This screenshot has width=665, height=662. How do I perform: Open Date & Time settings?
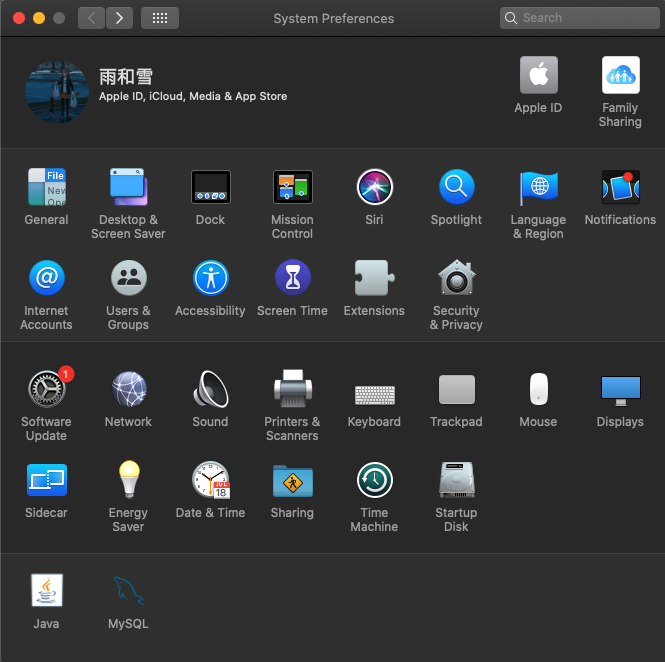click(211, 480)
